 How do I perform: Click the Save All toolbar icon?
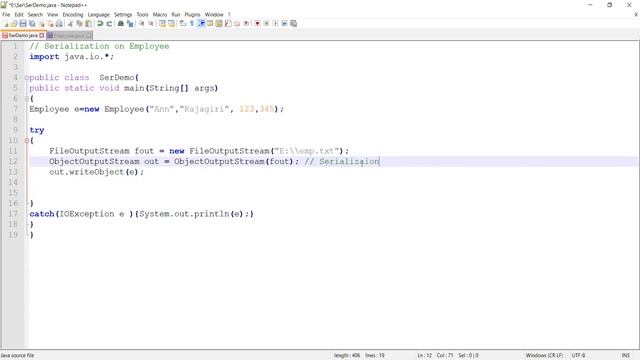pyautogui.click(x=32, y=24)
